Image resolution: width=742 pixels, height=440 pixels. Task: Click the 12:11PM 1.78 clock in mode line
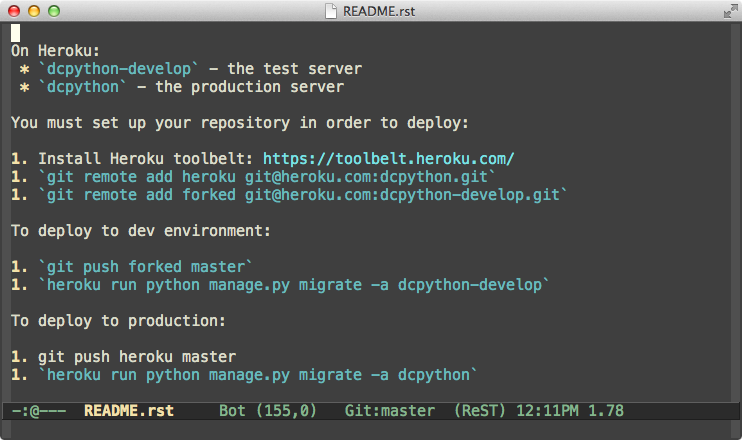pyautogui.click(x=570, y=411)
